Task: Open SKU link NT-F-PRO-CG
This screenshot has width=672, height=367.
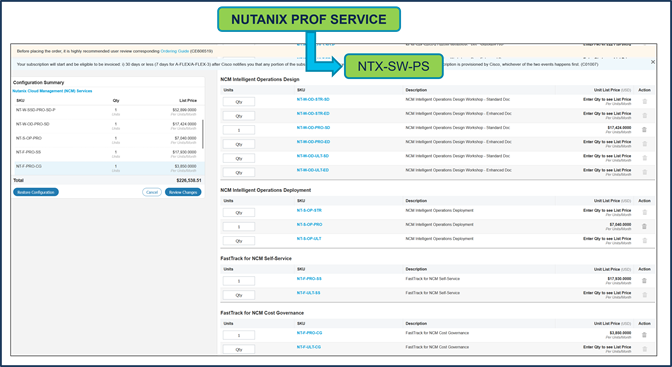Action: (x=309, y=333)
